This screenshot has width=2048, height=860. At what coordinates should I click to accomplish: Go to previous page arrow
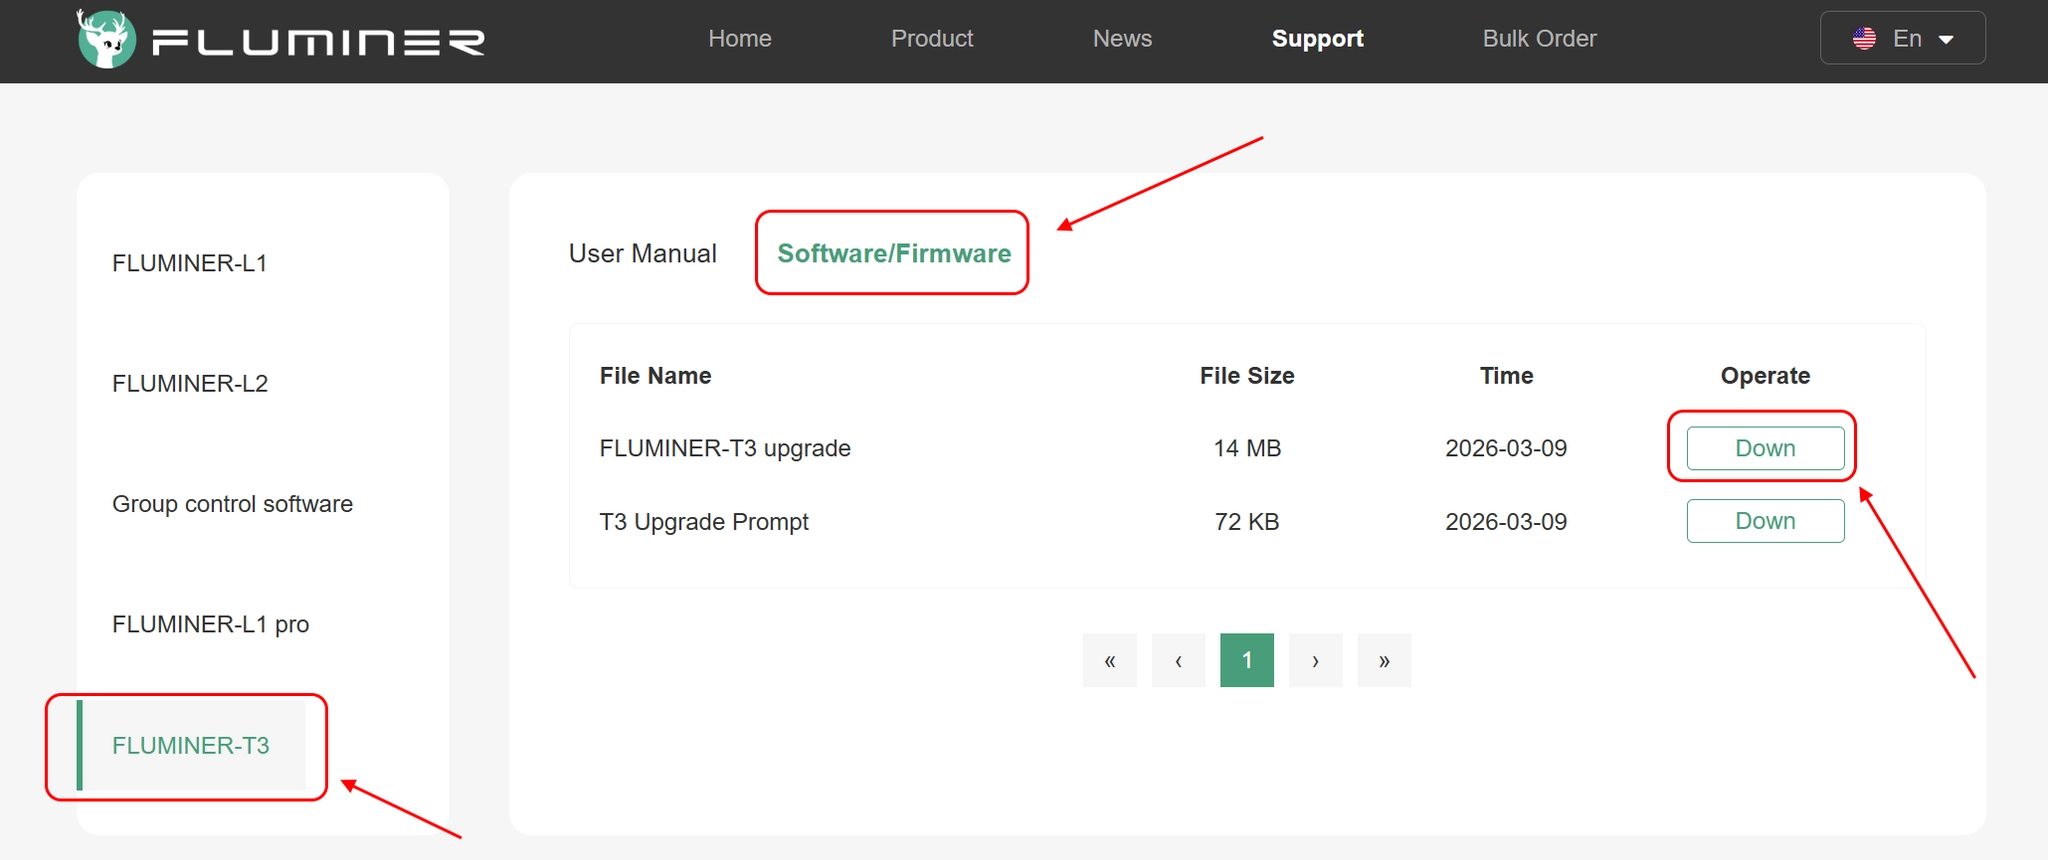tap(1178, 660)
